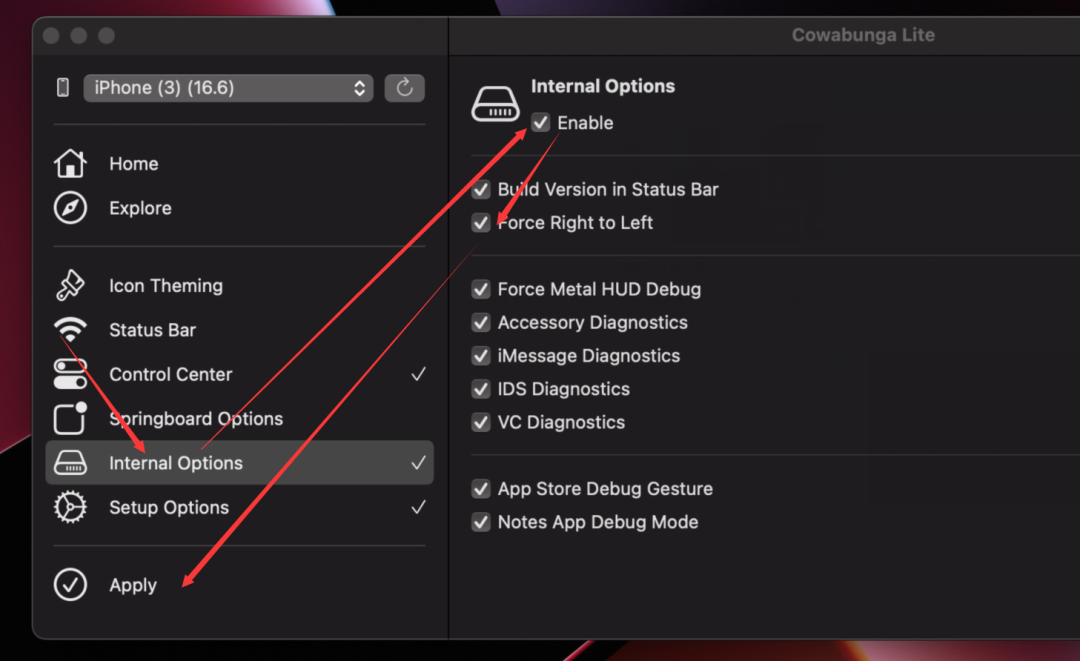Click the Home house icon
Image resolution: width=1080 pixels, height=661 pixels.
point(70,164)
